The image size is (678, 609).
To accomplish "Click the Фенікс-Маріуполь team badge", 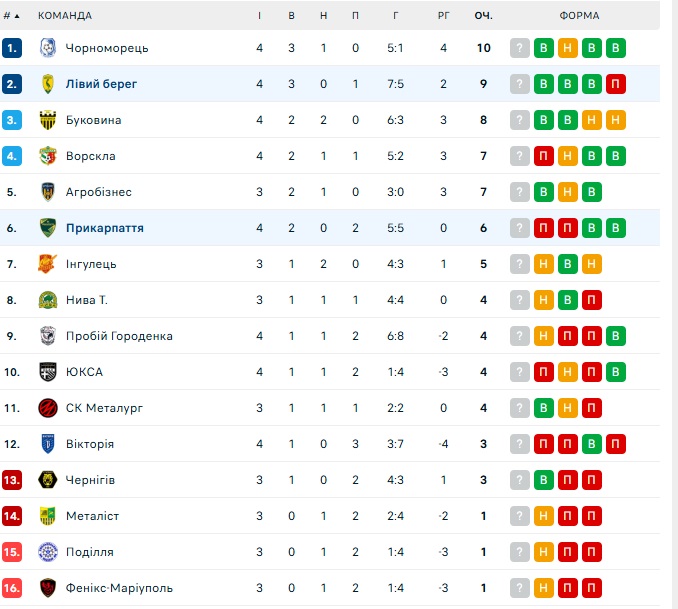I will [48, 588].
